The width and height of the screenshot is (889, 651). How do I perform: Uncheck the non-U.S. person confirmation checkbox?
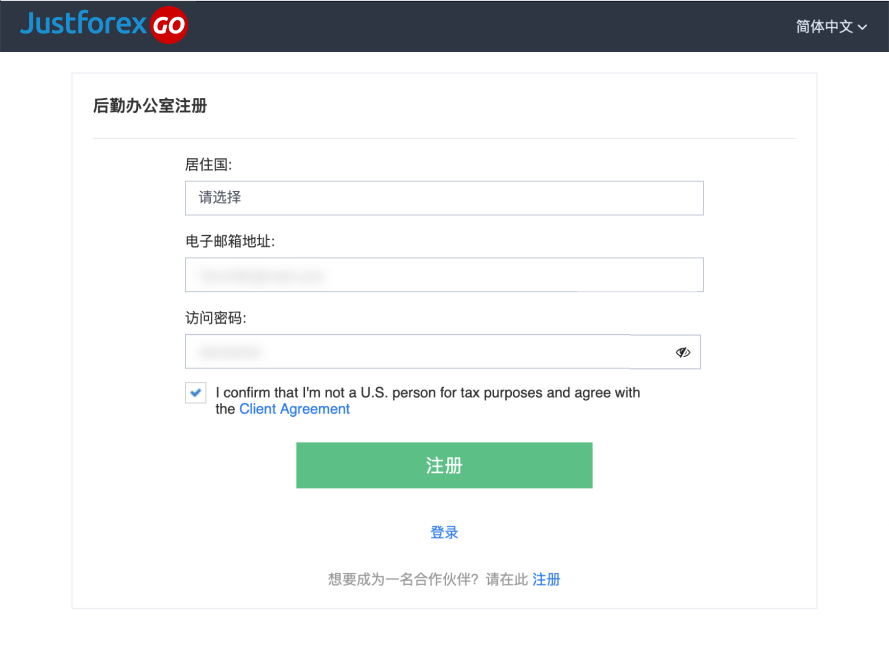[196, 392]
